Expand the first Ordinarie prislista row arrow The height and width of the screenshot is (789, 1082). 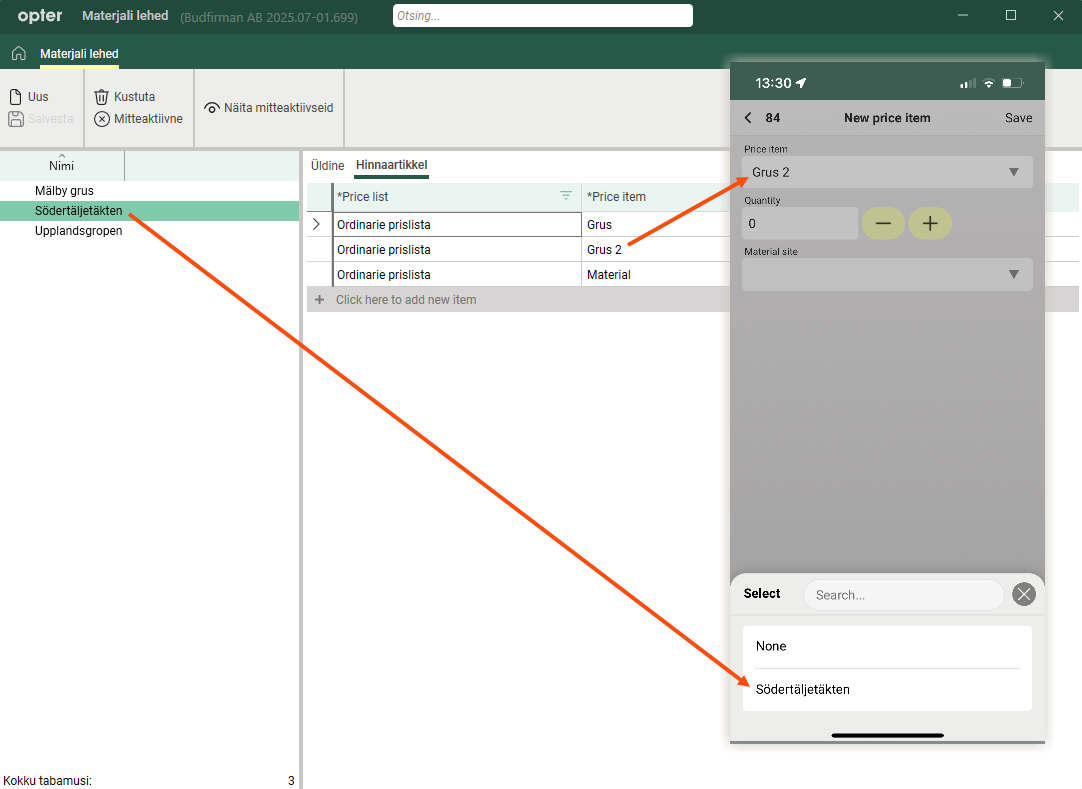coord(317,225)
